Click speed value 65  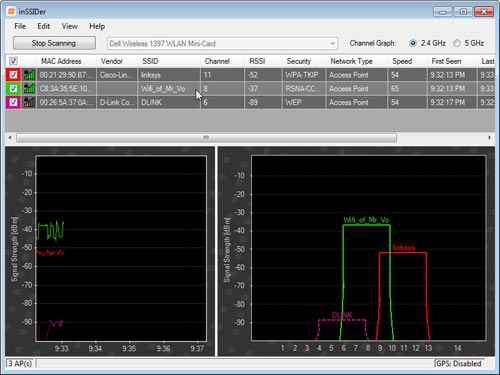(x=407, y=88)
